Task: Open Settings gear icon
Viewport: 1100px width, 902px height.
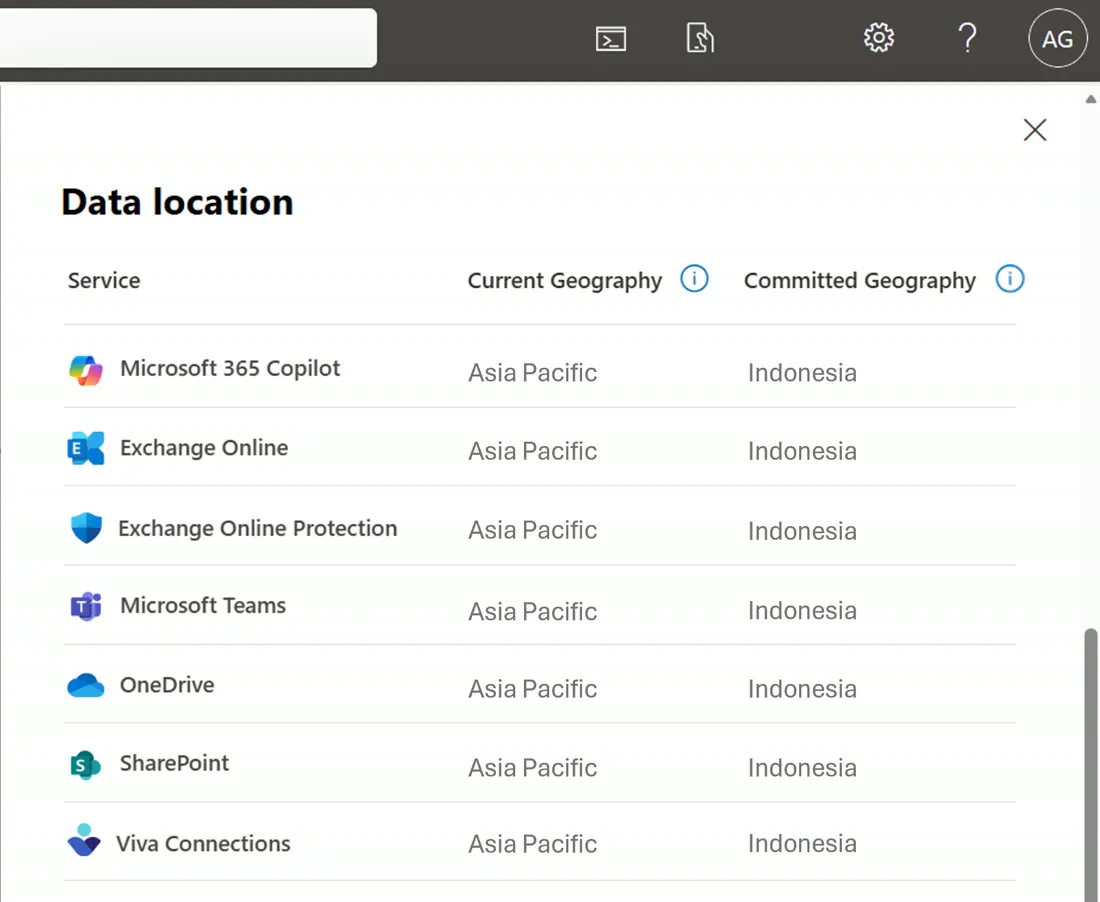Action: pyautogui.click(x=878, y=37)
